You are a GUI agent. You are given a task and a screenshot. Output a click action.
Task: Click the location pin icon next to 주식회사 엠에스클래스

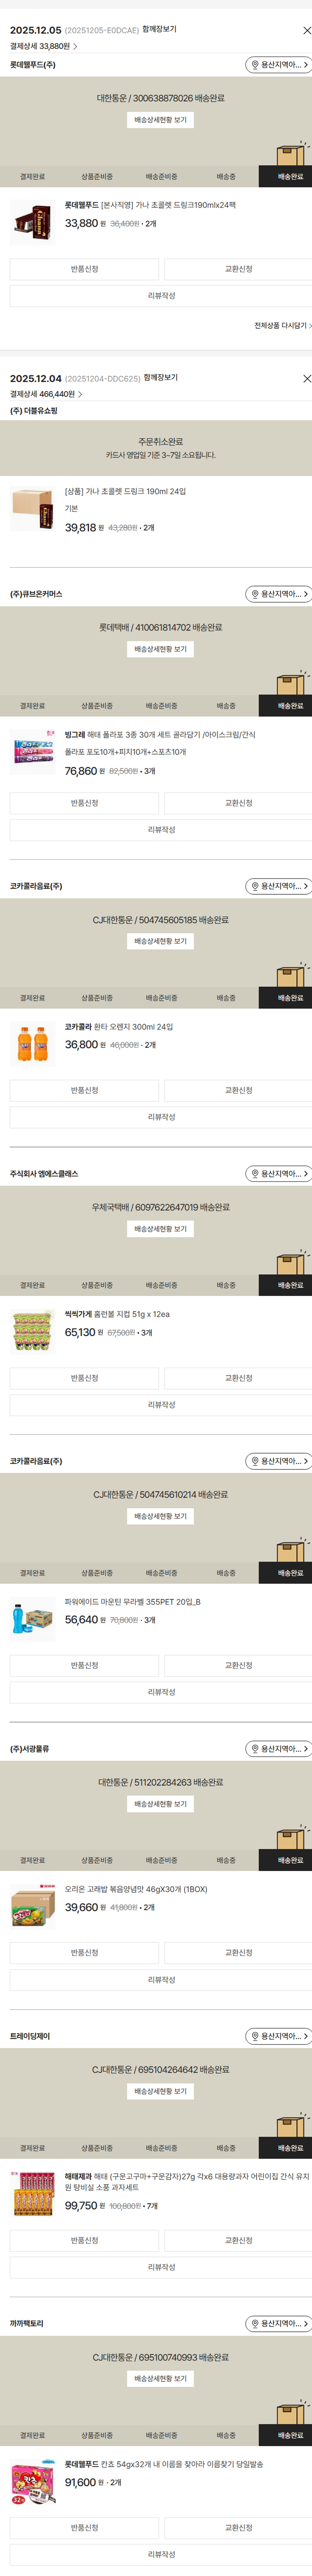coord(255,1174)
